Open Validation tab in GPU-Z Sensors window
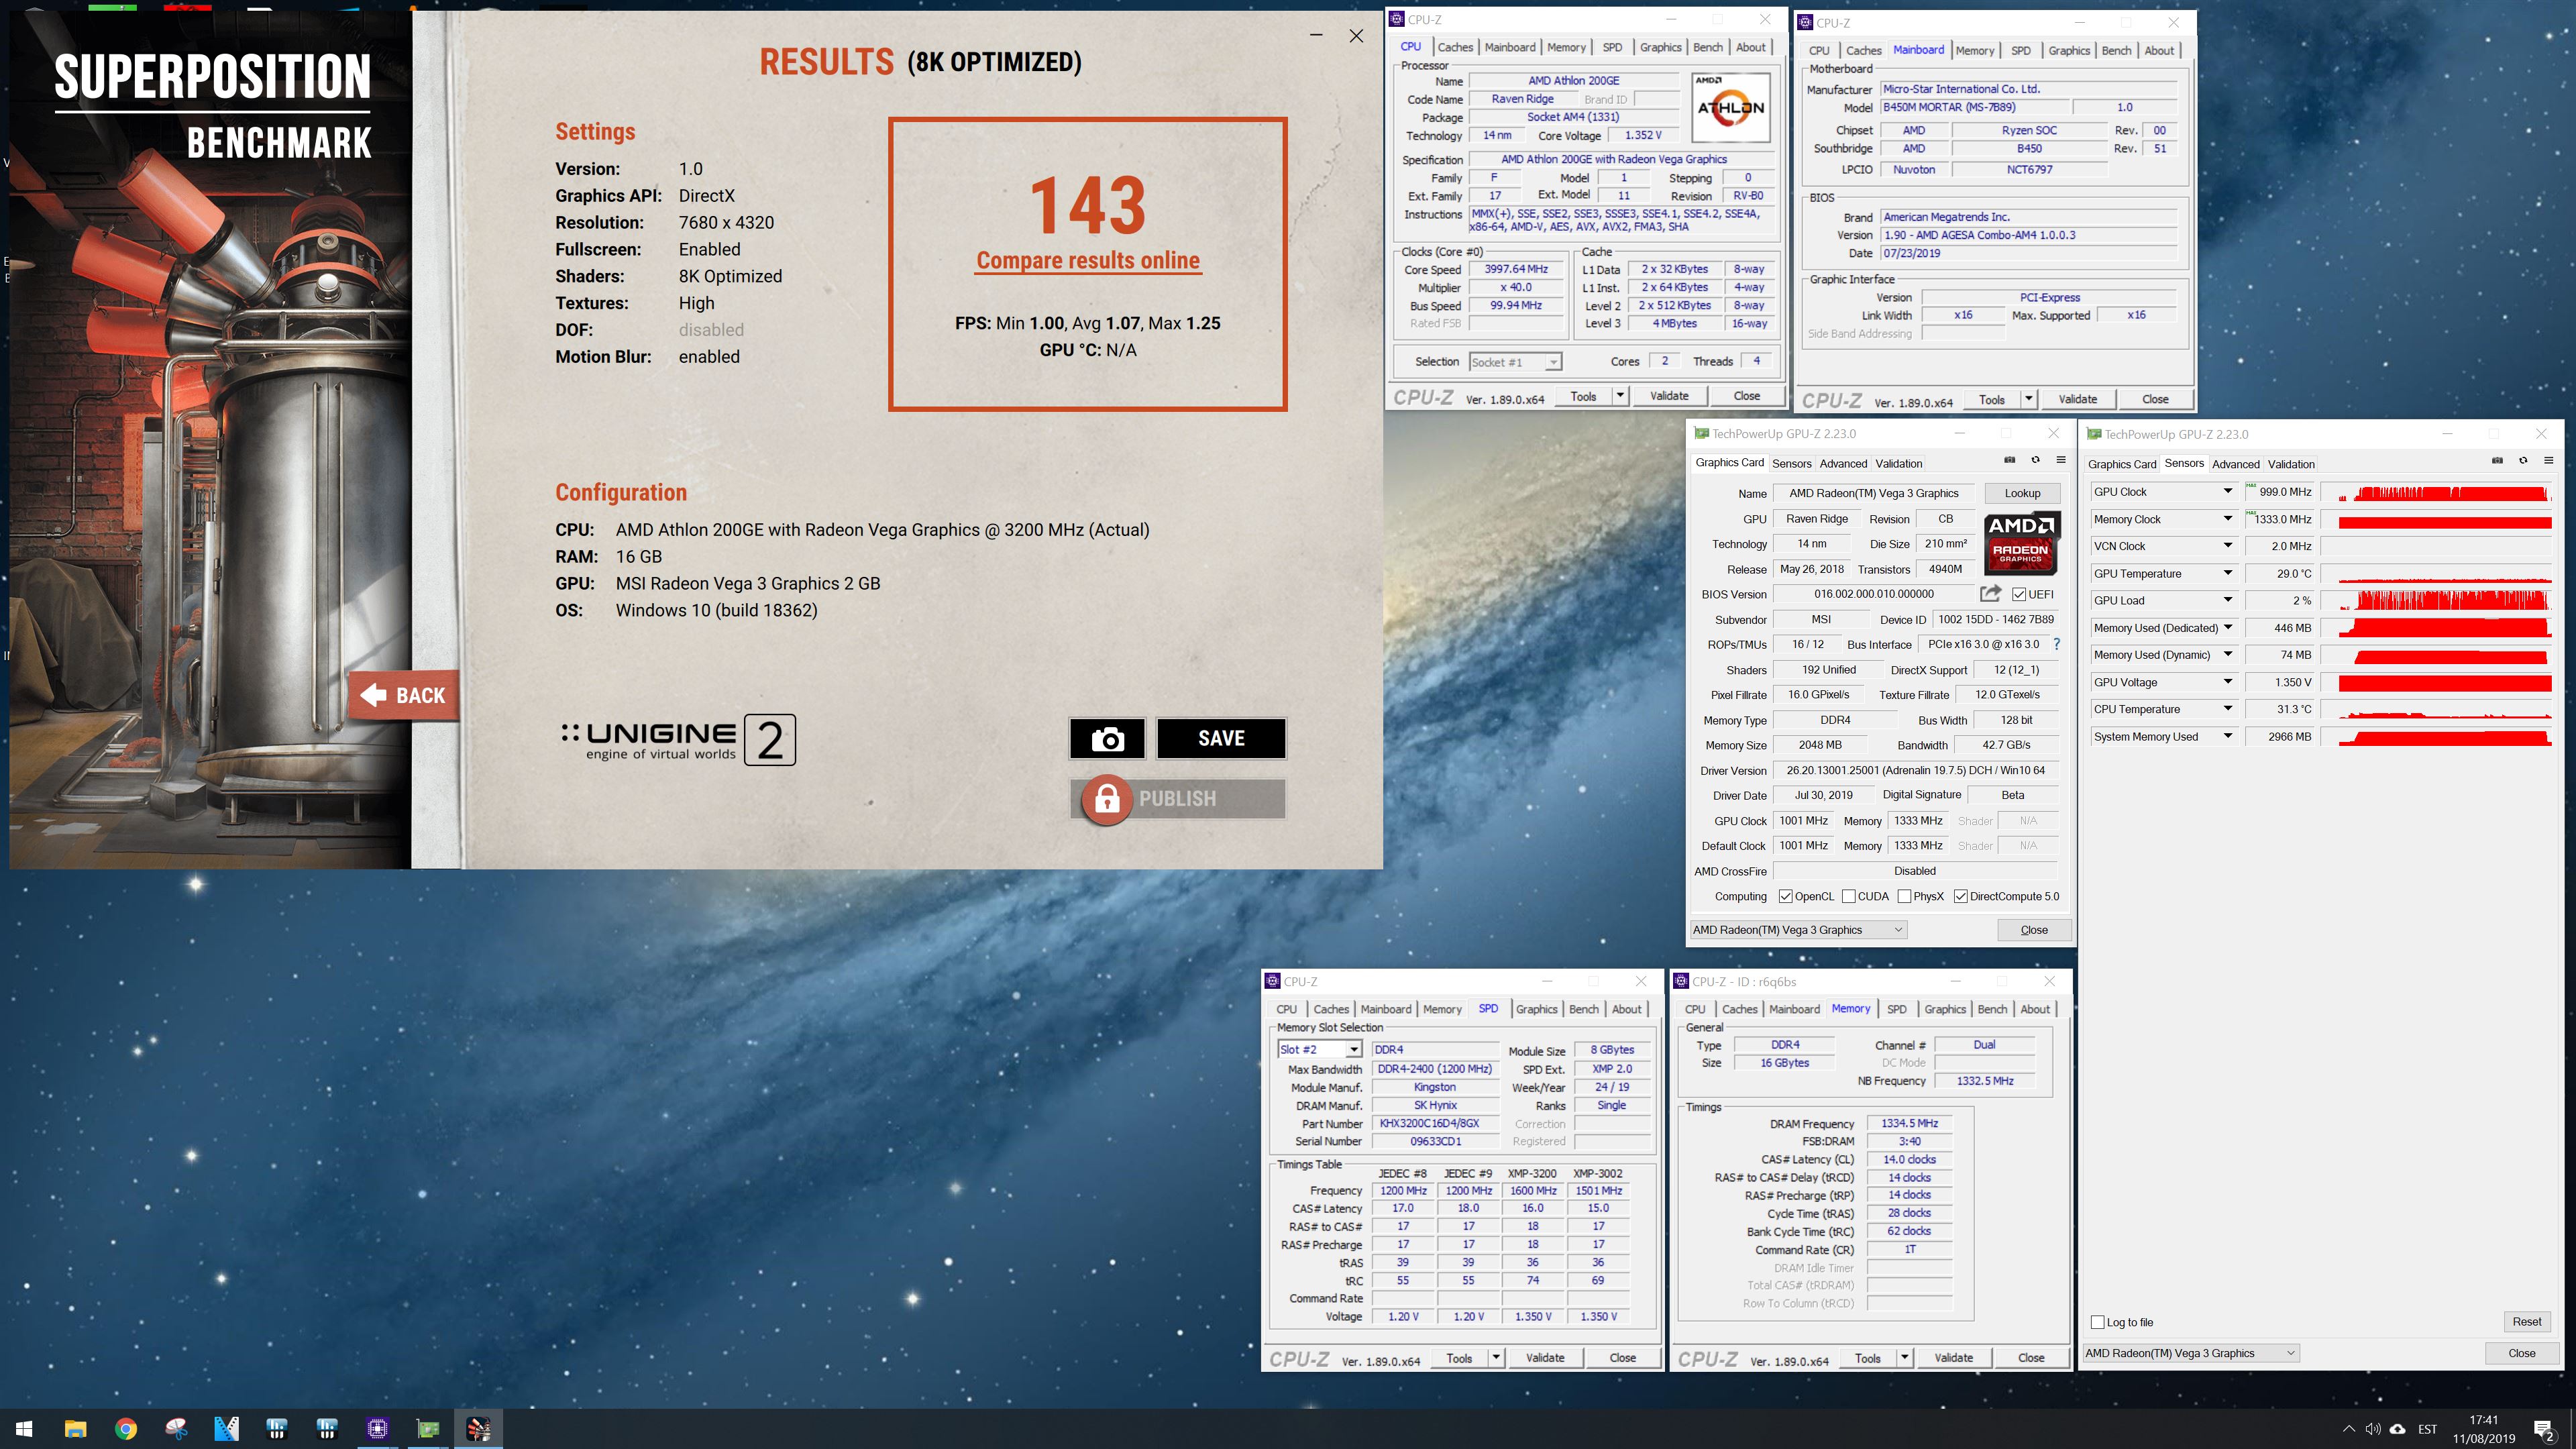Screen dimensions: 2576x1449 point(2291,464)
